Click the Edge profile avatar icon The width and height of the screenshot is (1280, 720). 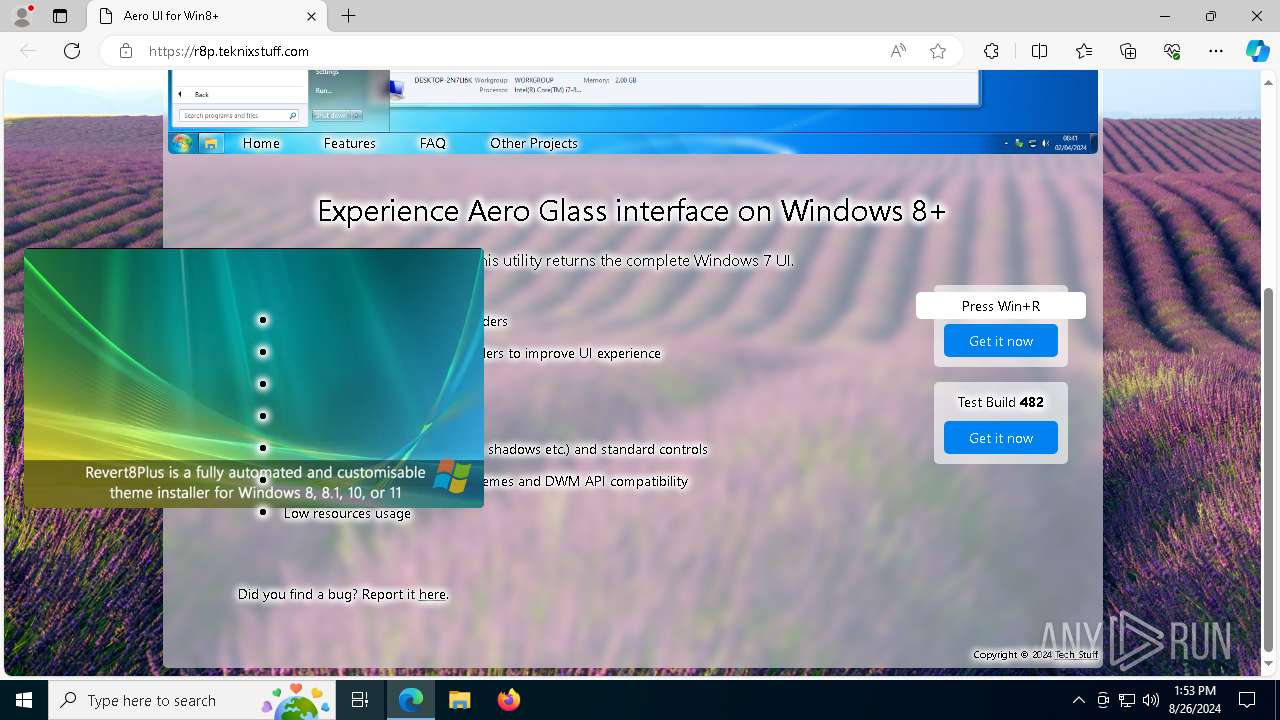(22, 16)
